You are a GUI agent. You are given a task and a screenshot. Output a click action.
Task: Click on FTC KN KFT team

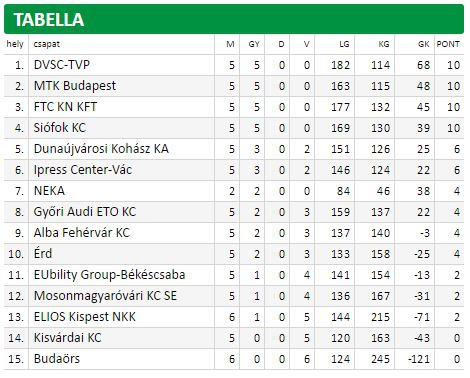click(x=65, y=107)
